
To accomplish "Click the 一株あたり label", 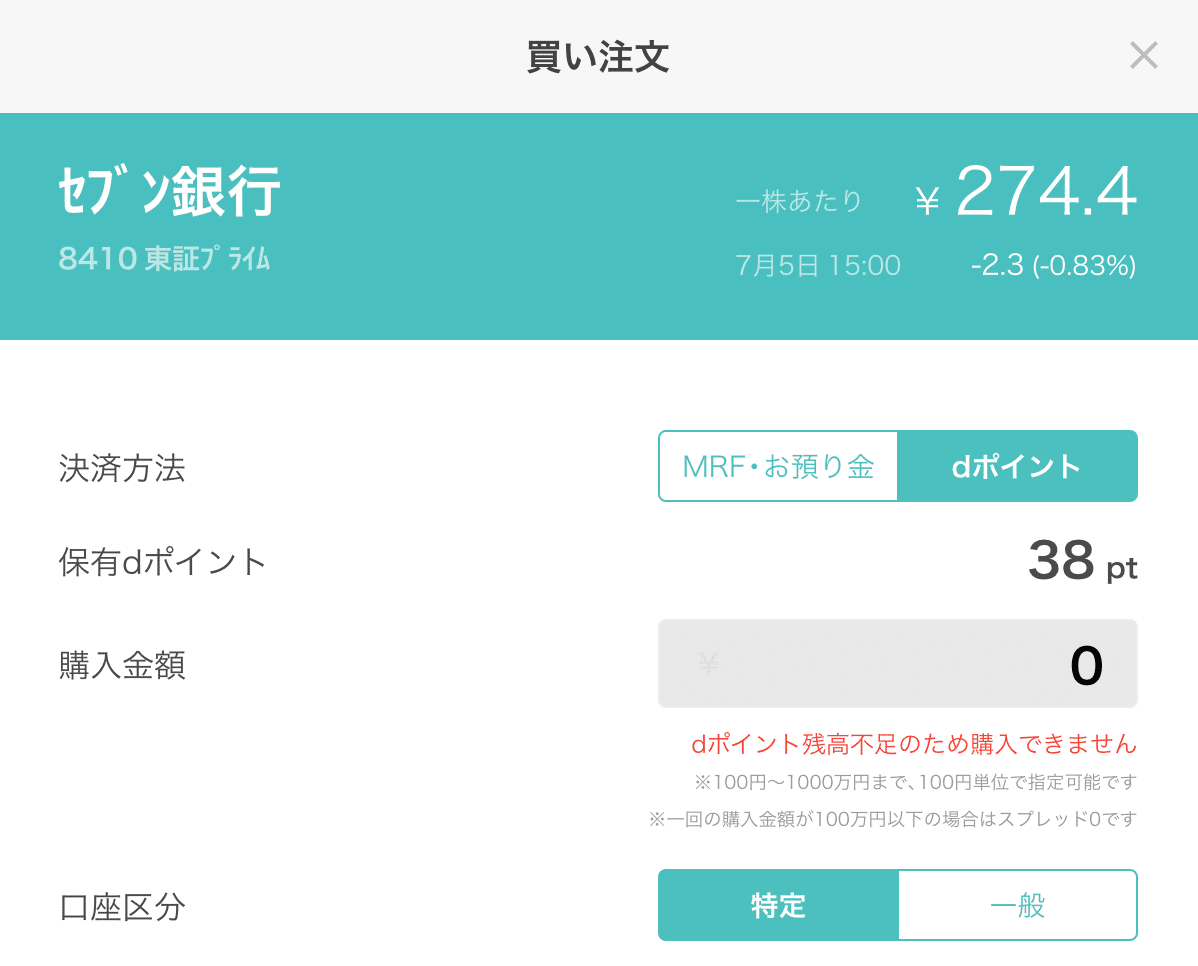I will coord(799,201).
